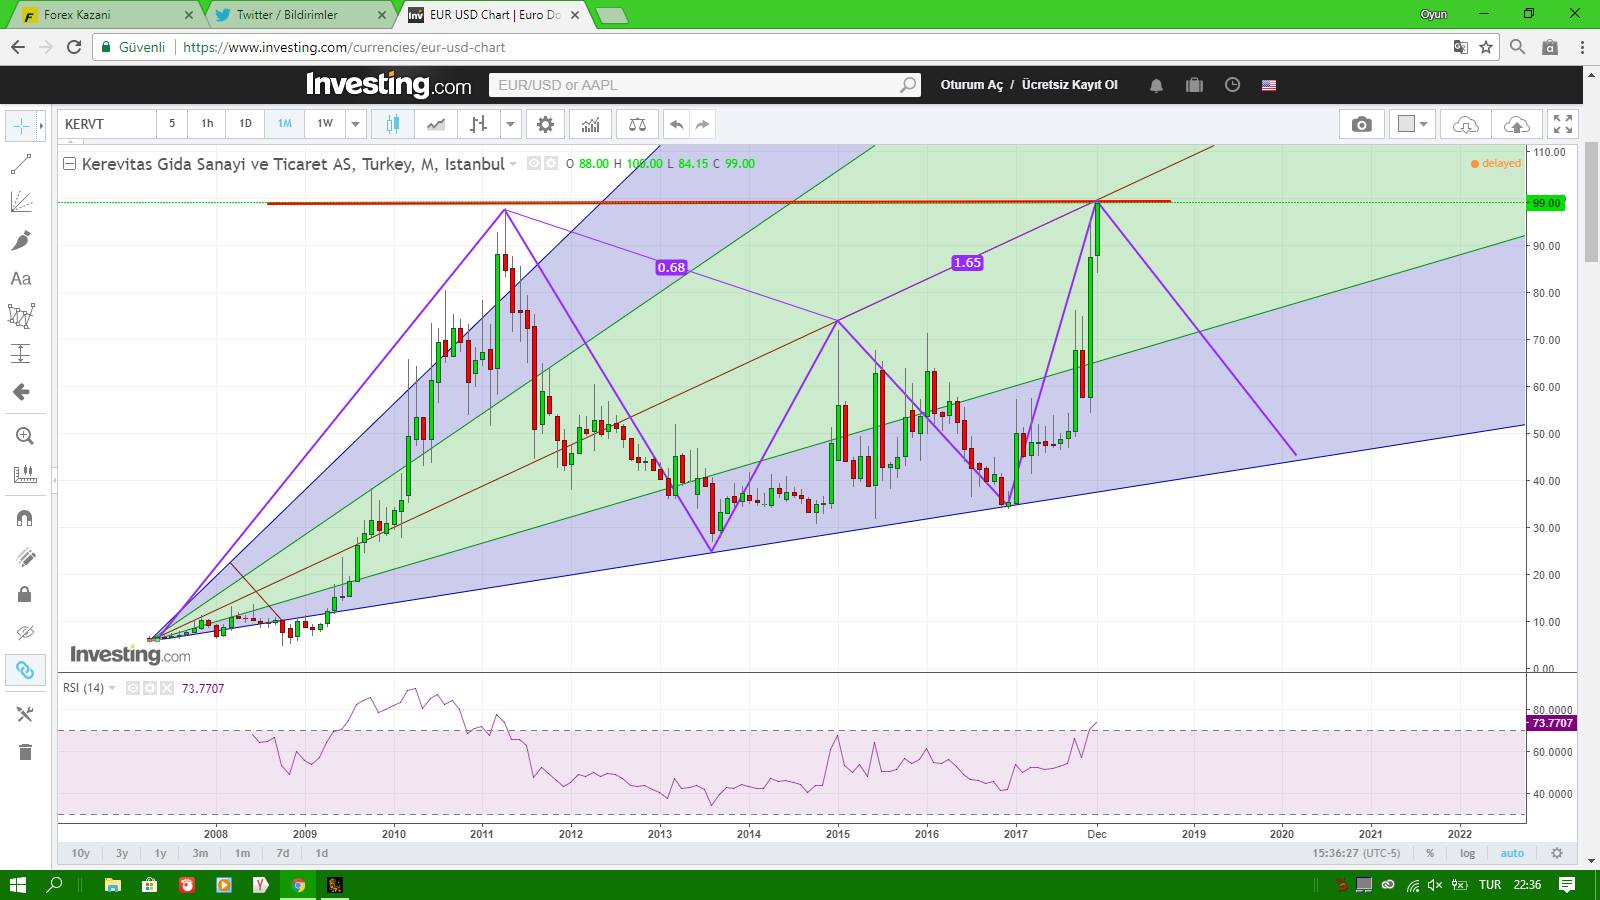Expand the chart type dropdown arrow
The height and width of the screenshot is (900, 1600).
tap(511, 124)
